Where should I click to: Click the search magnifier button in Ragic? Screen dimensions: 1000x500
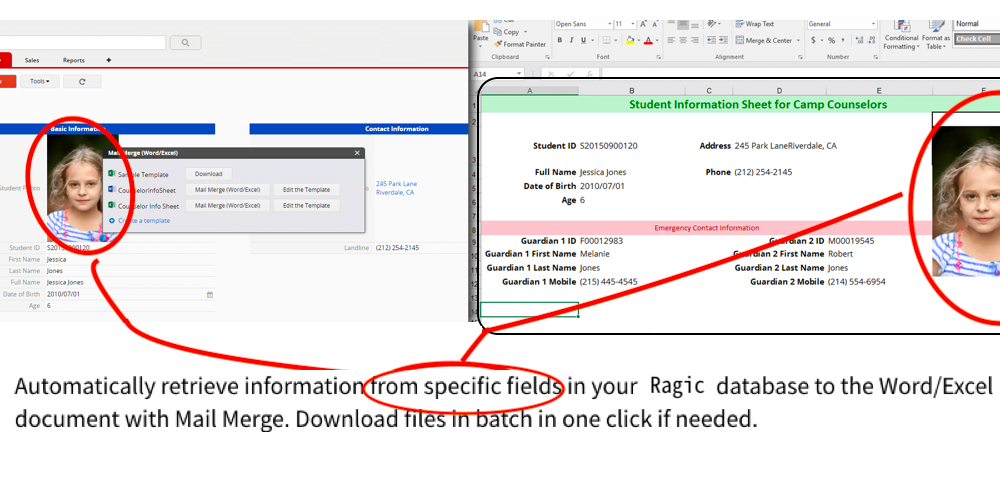coord(186,43)
